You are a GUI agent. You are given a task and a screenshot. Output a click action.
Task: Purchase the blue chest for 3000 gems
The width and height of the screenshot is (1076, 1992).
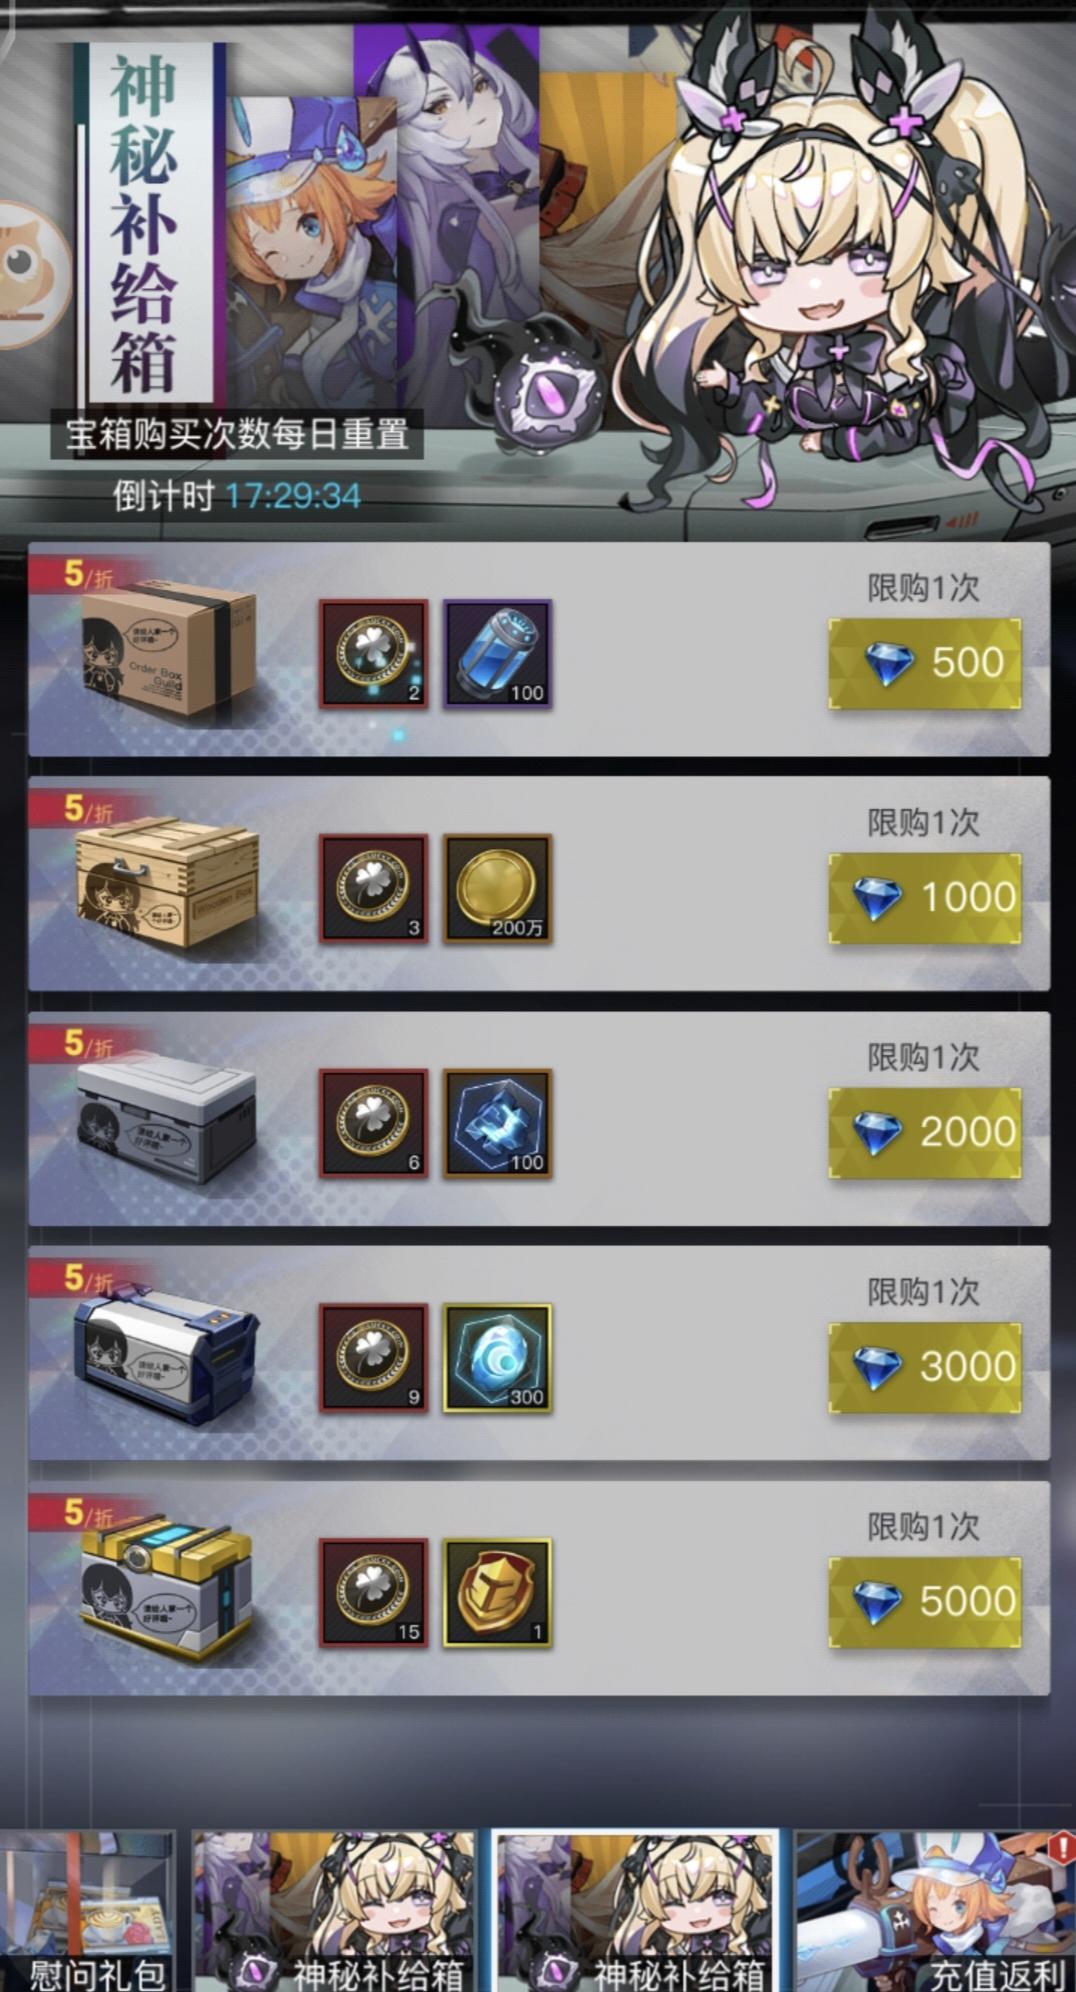coord(925,1366)
